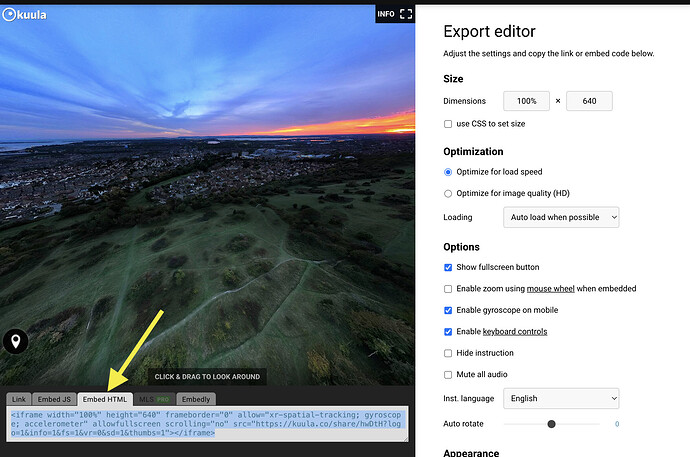This screenshot has height=457, width=690.
Task: Open the Loading dropdown menu
Action: [561, 217]
